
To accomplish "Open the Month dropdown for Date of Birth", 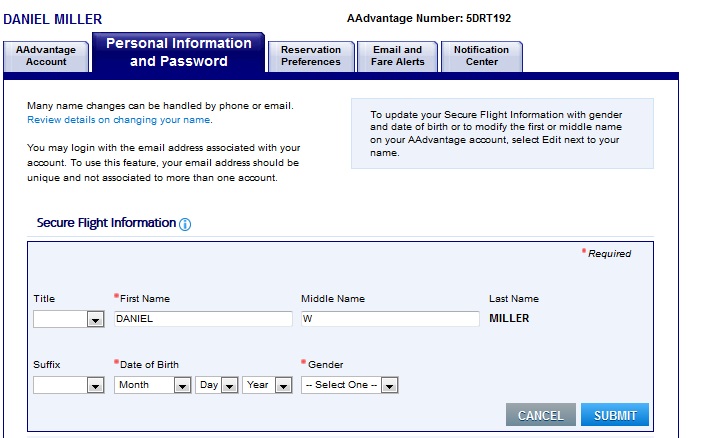I will pyautogui.click(x=153, y=385).
